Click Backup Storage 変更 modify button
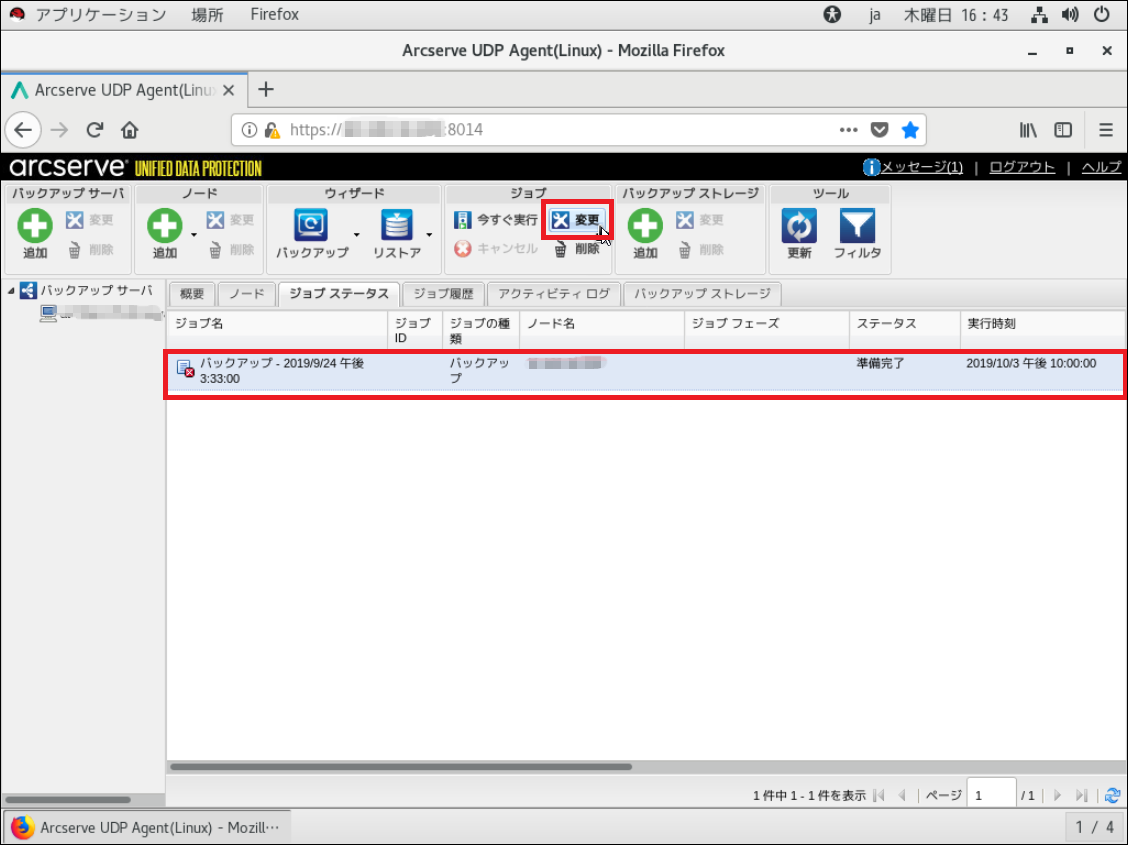 click(700, 220)
